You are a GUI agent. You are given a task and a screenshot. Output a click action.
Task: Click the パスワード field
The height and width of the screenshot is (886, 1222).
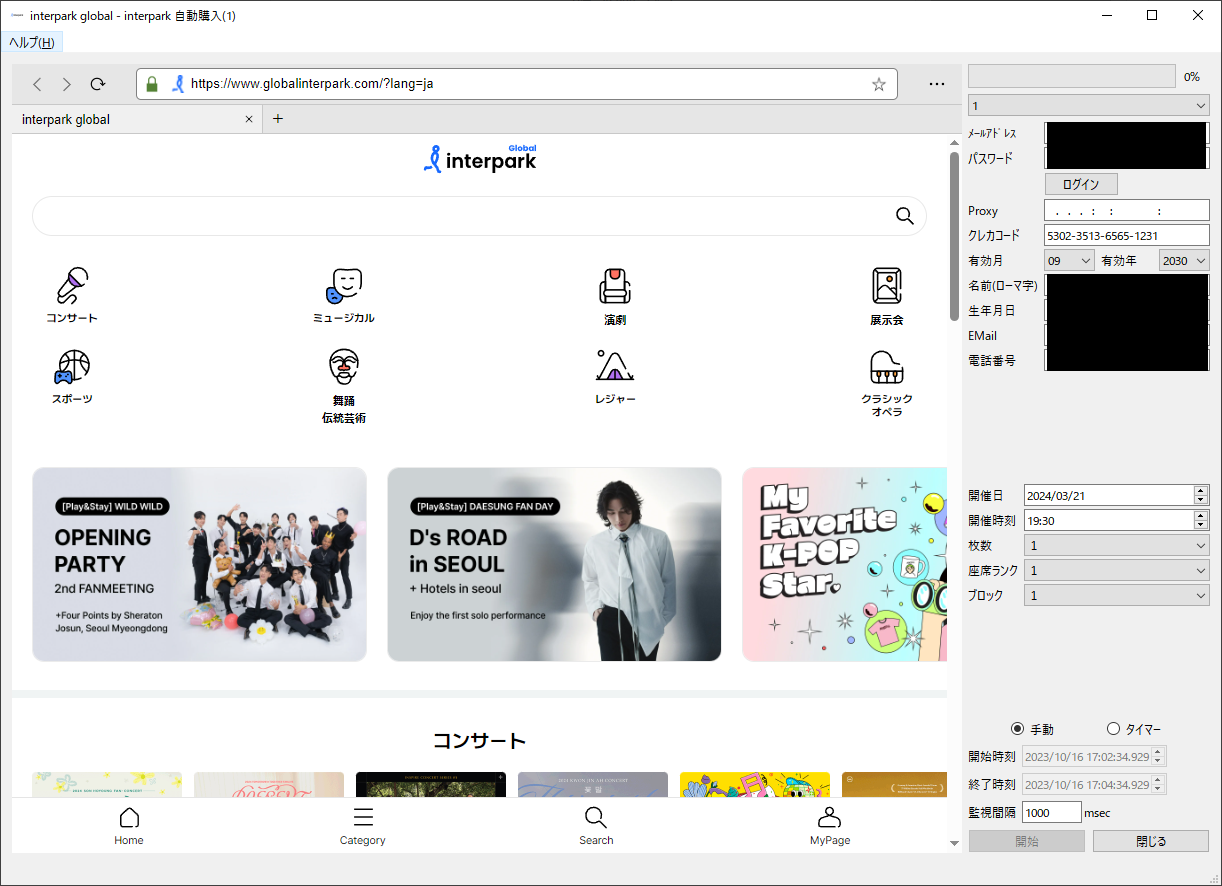1127,157
